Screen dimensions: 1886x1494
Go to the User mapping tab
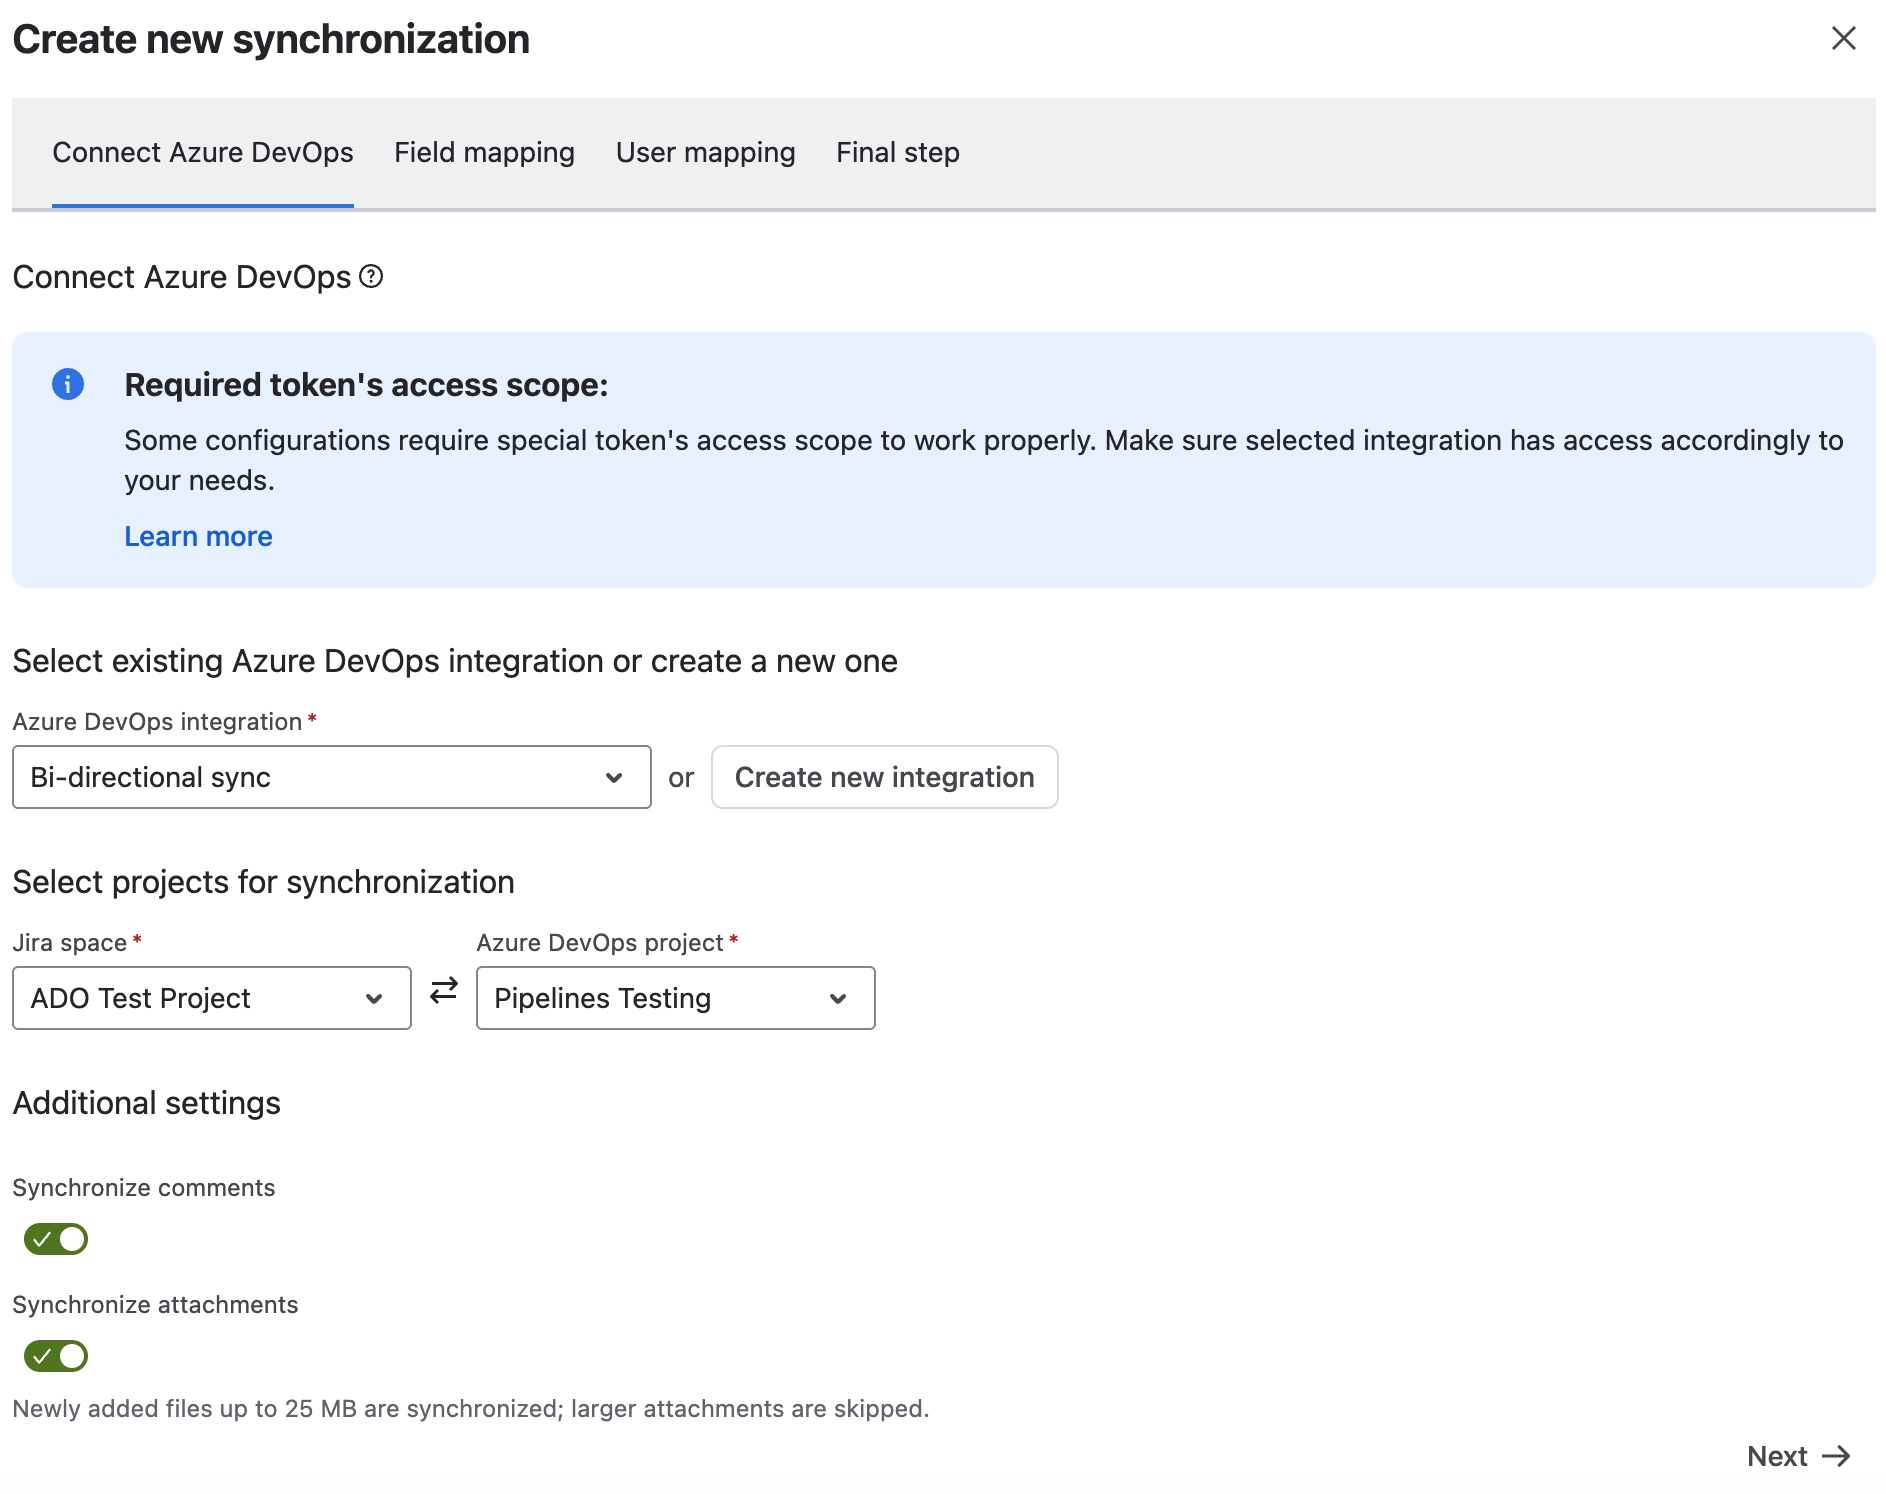click(x=706, y=152)
